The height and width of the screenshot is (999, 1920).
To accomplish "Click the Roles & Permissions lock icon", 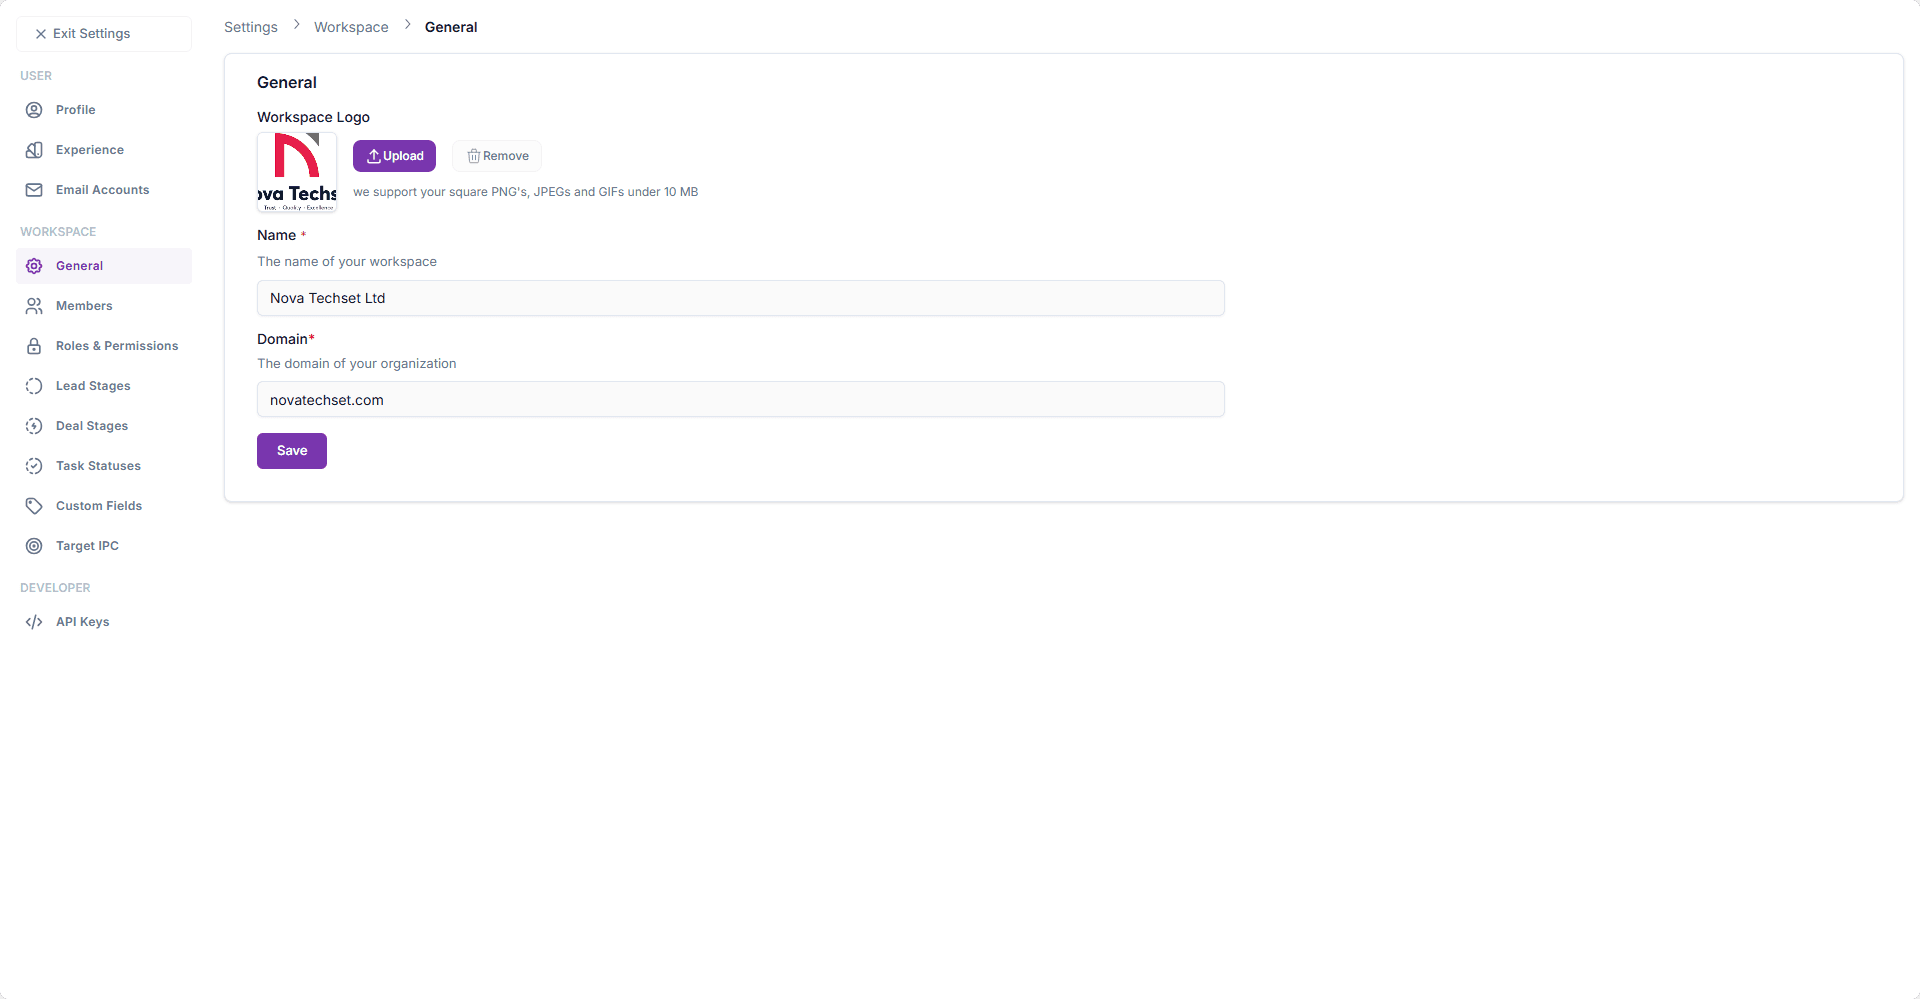I will click(34, 346).
